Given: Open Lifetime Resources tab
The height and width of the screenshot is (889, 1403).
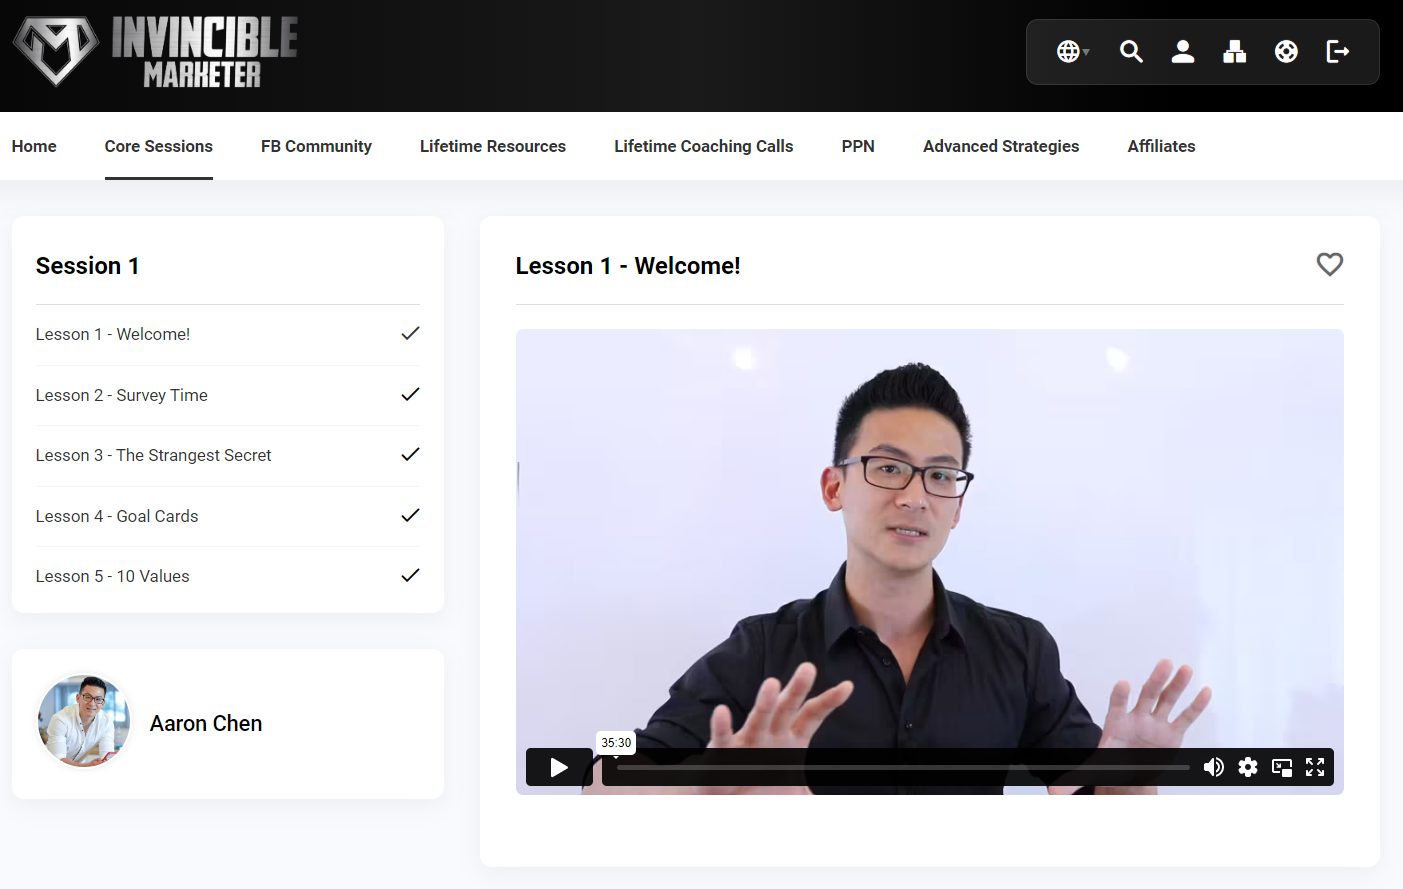Looking at the screenshot, I should coord(493,146).
